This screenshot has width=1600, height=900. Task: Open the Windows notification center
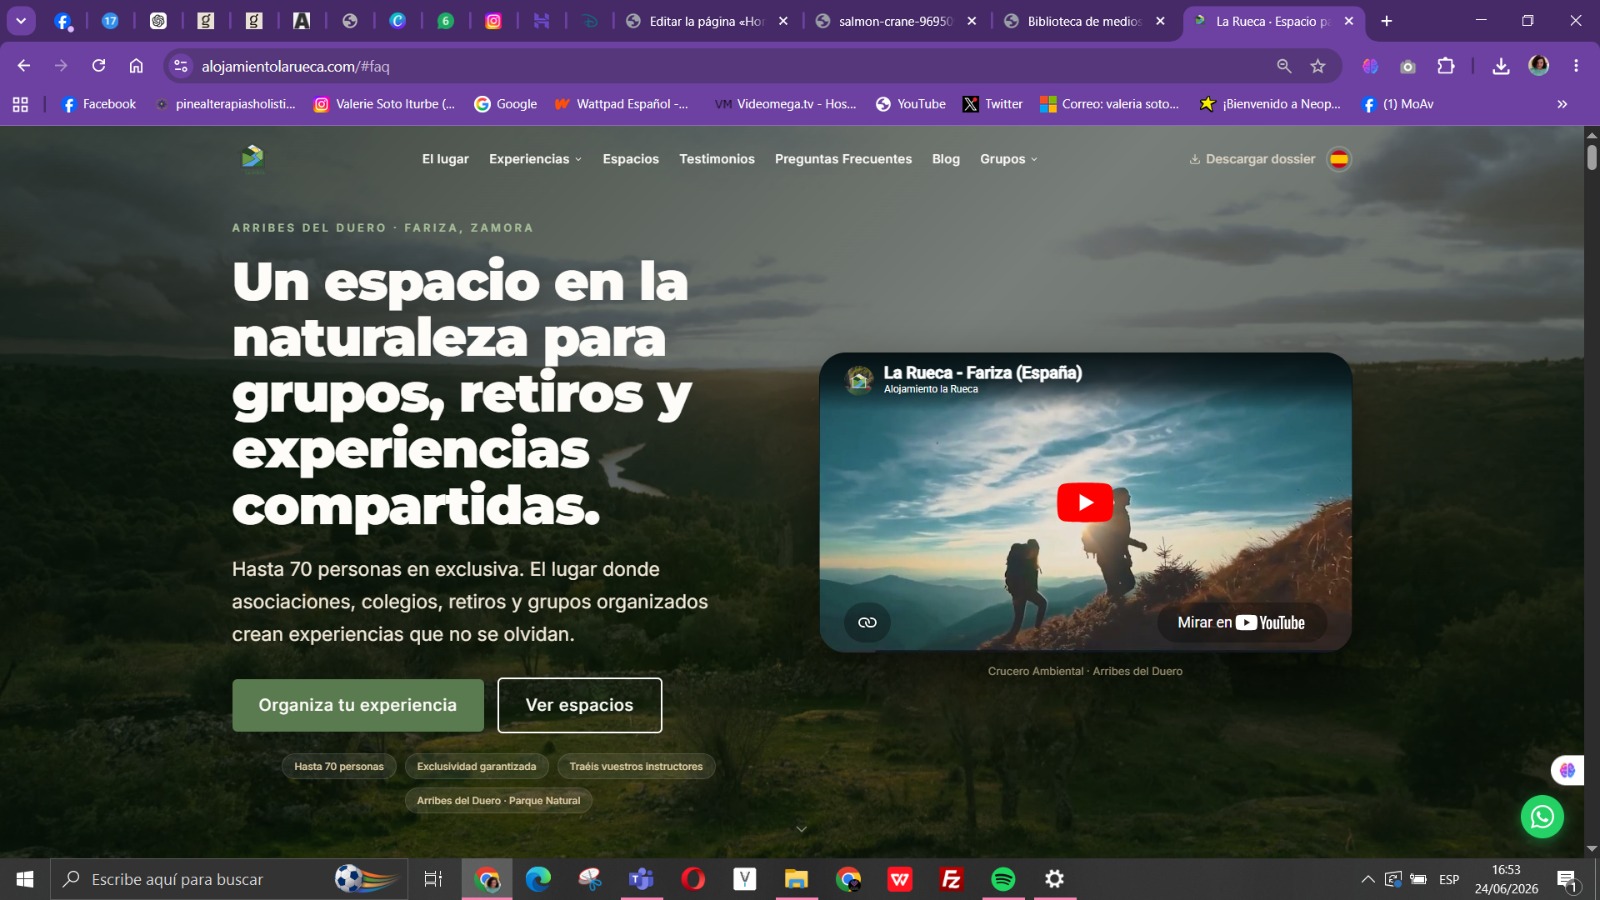coord(1567,880)
